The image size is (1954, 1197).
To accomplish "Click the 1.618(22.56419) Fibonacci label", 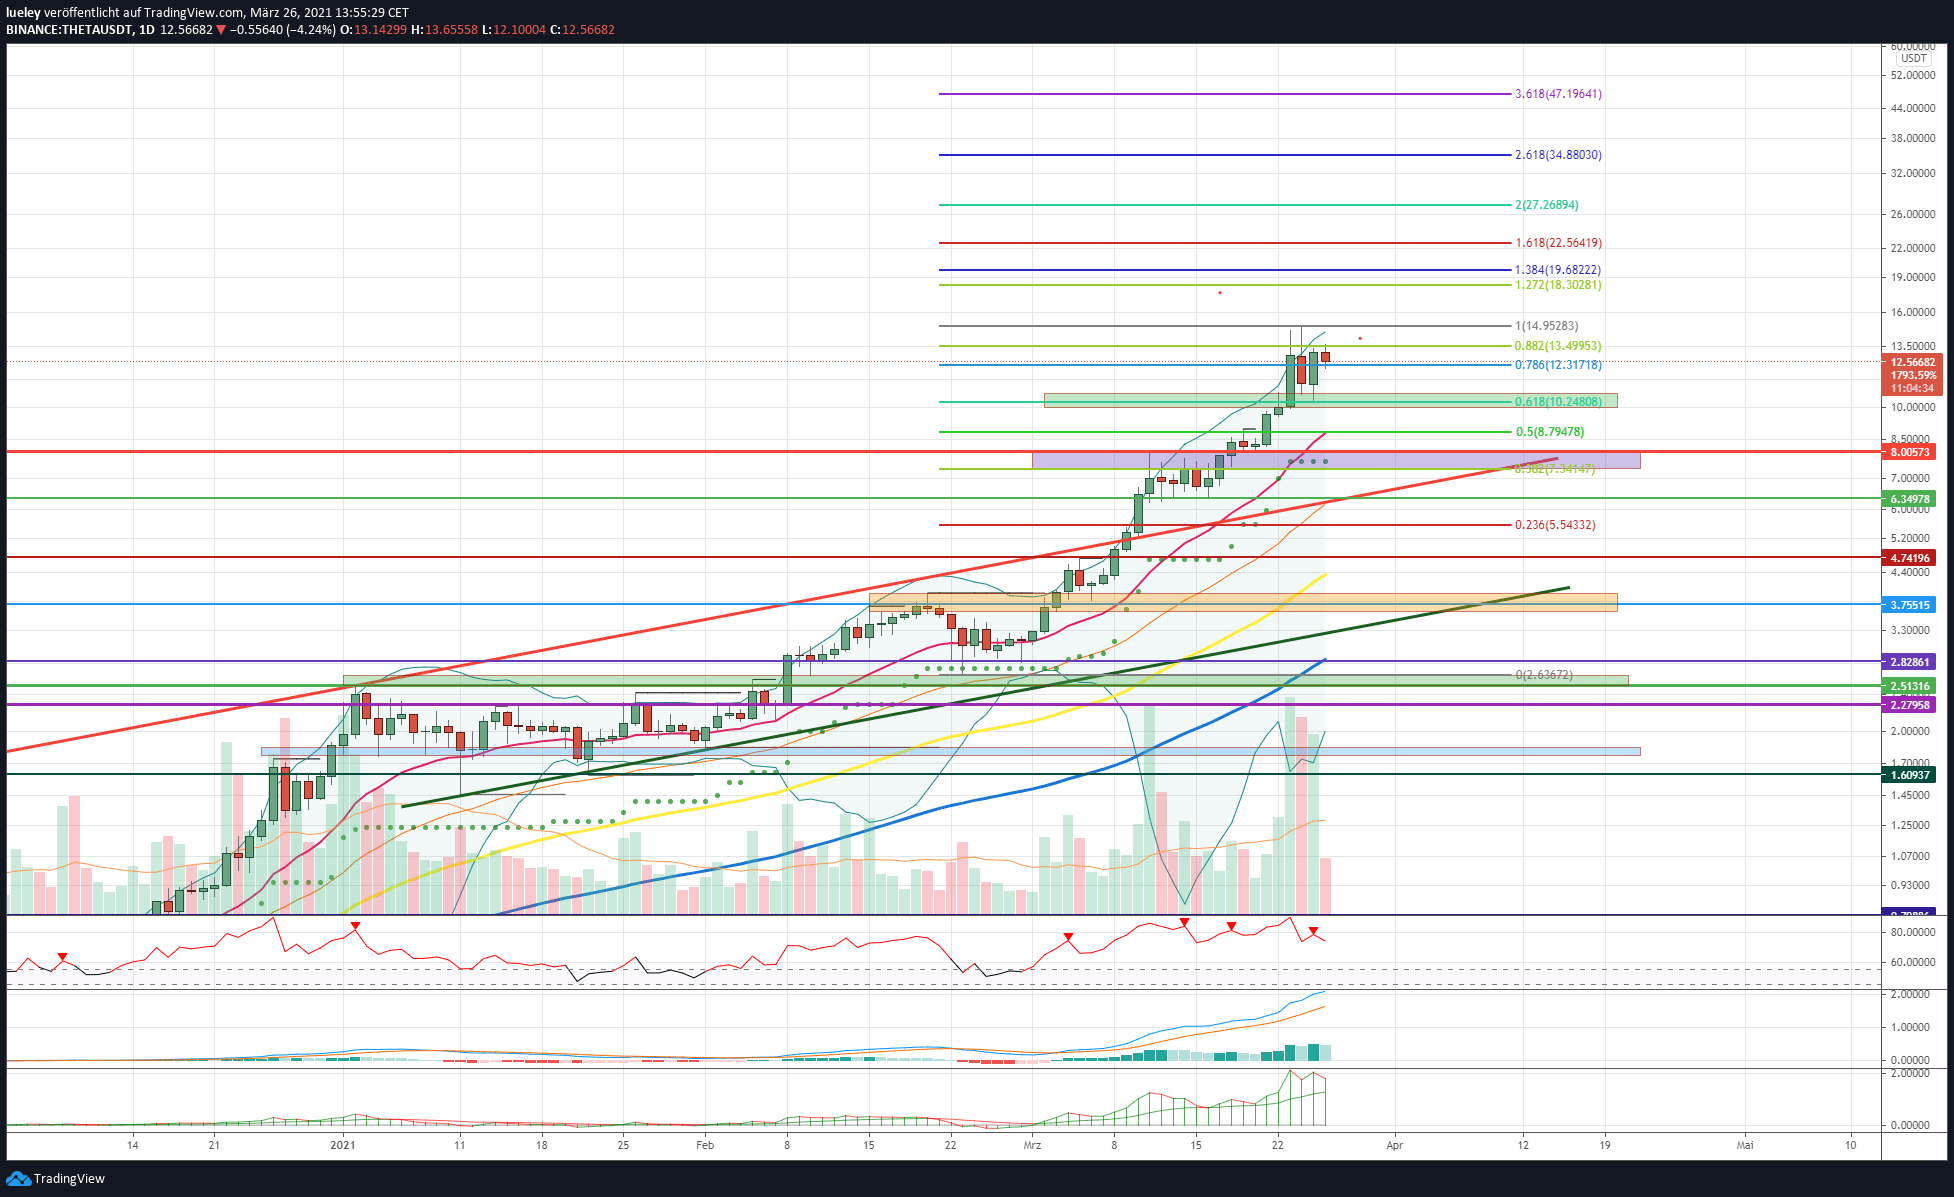I will pos(1558,243).
